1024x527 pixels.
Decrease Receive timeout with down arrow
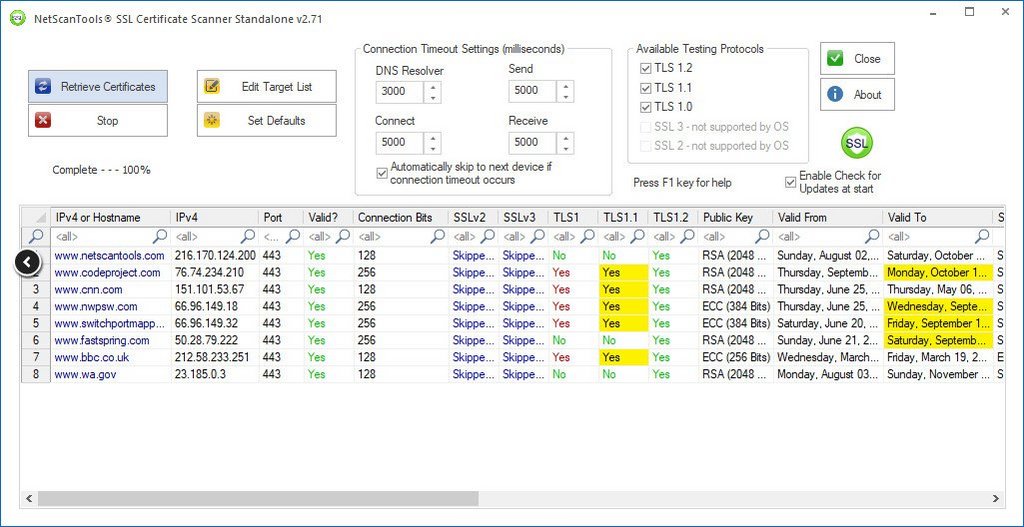[566, 148]
